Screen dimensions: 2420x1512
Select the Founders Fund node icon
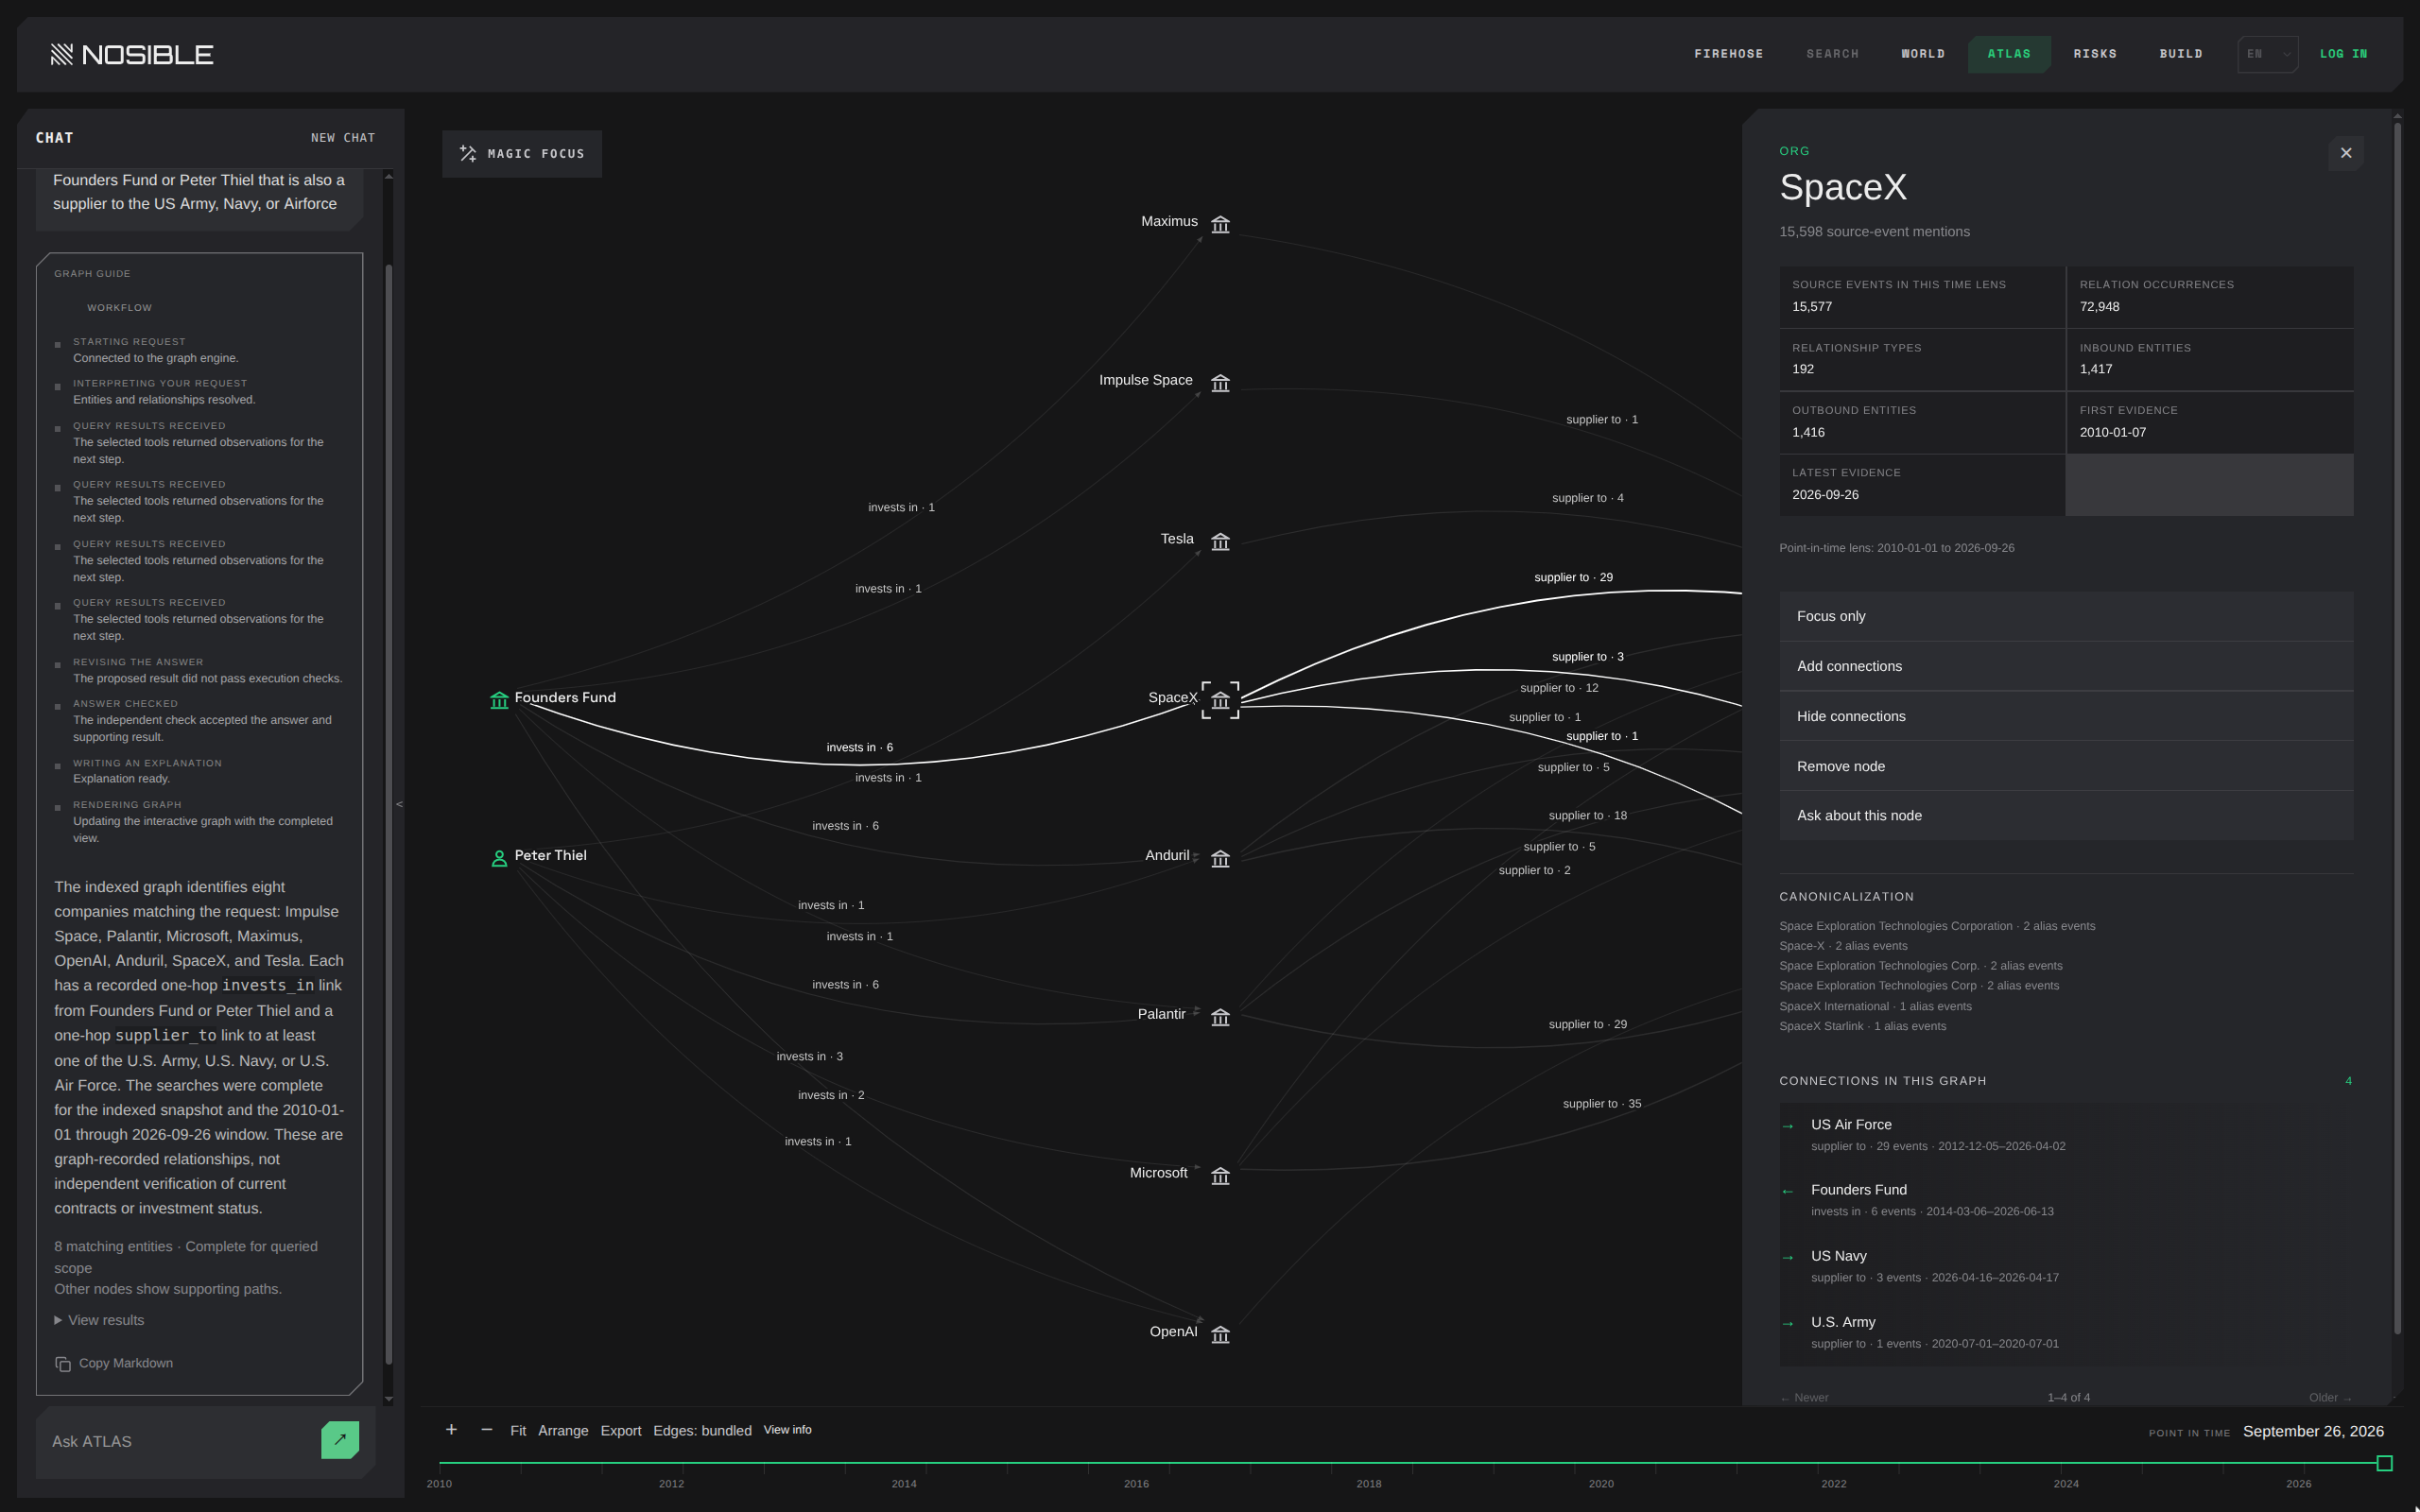[x=499, y=700]
